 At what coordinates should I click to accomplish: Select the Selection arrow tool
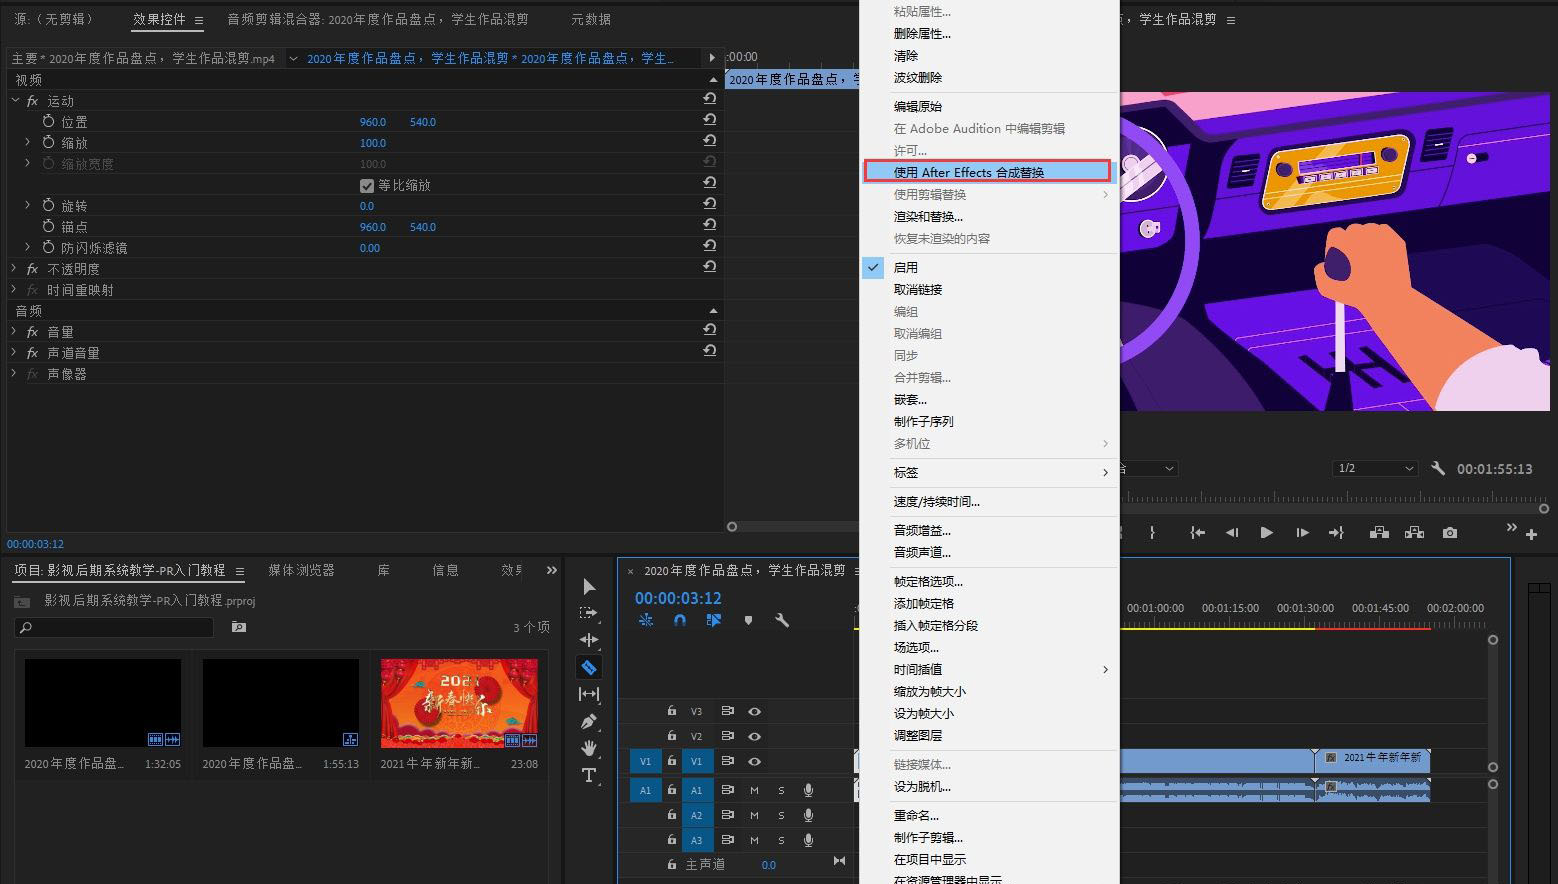click(x=589, y=586)
